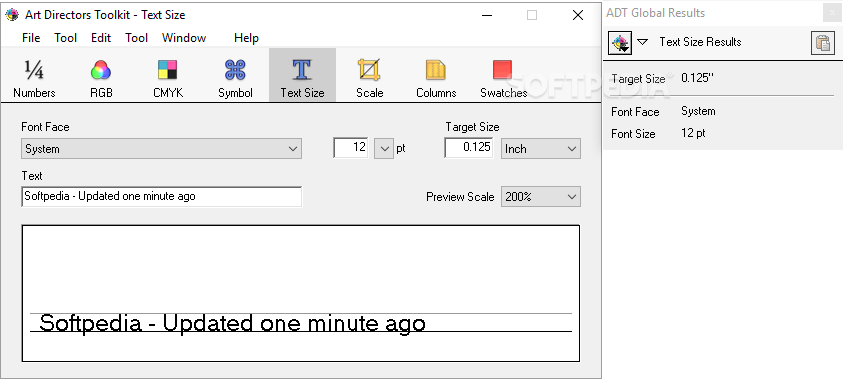The height and width of the screenshot is (379, 843).
Task: Open the Window menu
Action: 184,38
